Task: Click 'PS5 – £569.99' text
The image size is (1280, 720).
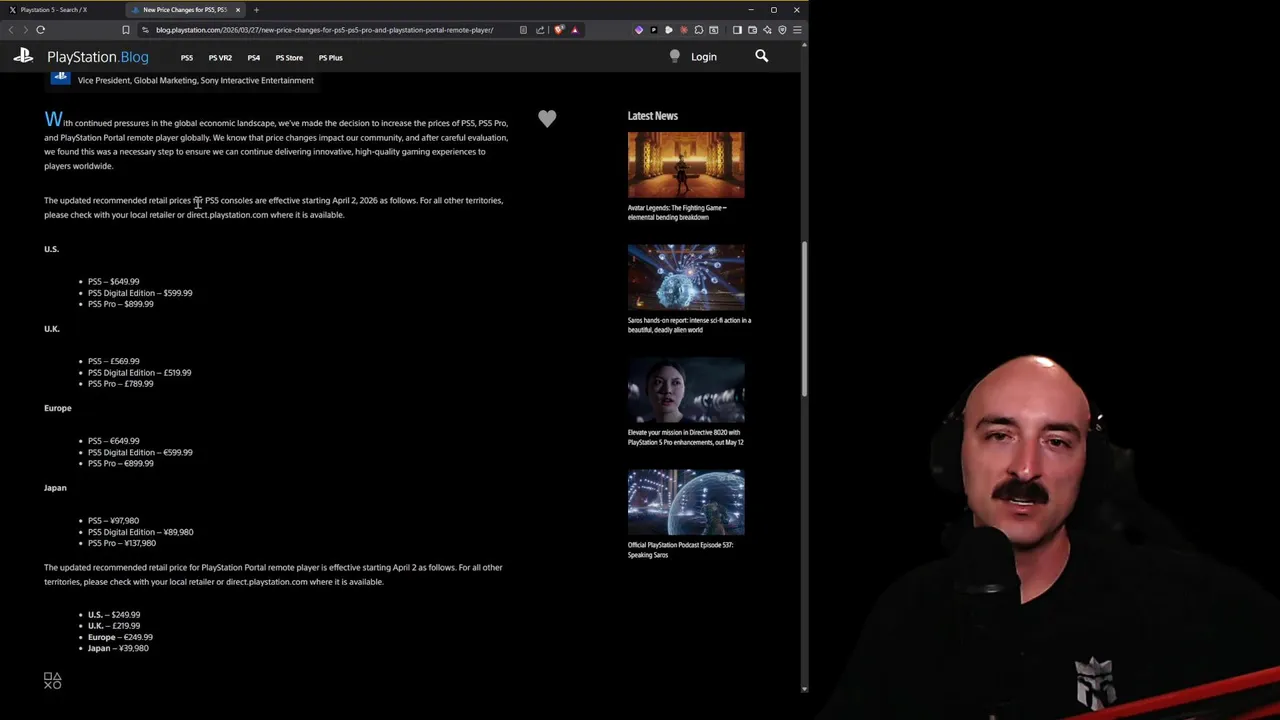Action: pos(113,361)
